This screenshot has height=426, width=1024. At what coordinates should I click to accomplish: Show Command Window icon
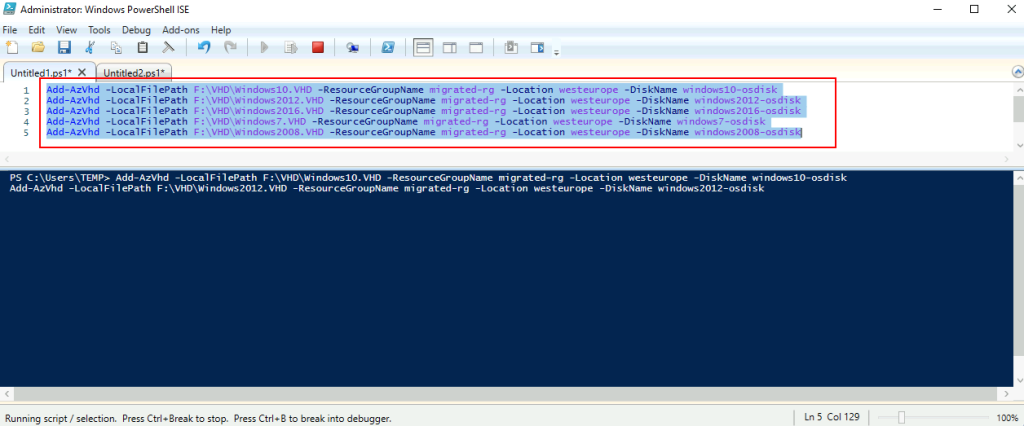pyautogui.click(x=511, y=47)
